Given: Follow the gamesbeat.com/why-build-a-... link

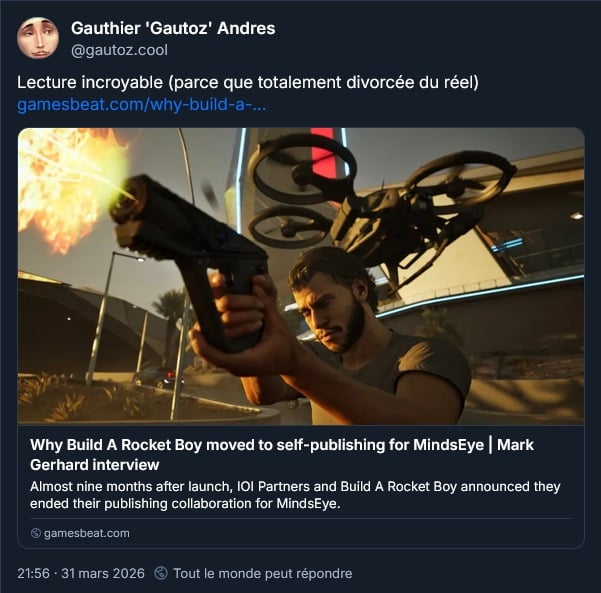Looking at the screenshot, I should pos(141,104).
